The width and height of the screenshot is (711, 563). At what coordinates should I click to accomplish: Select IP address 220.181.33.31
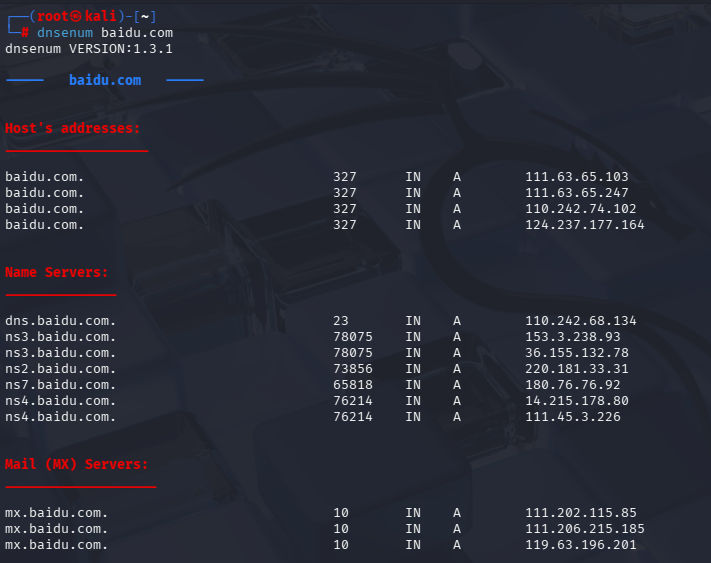pos(577,369)
